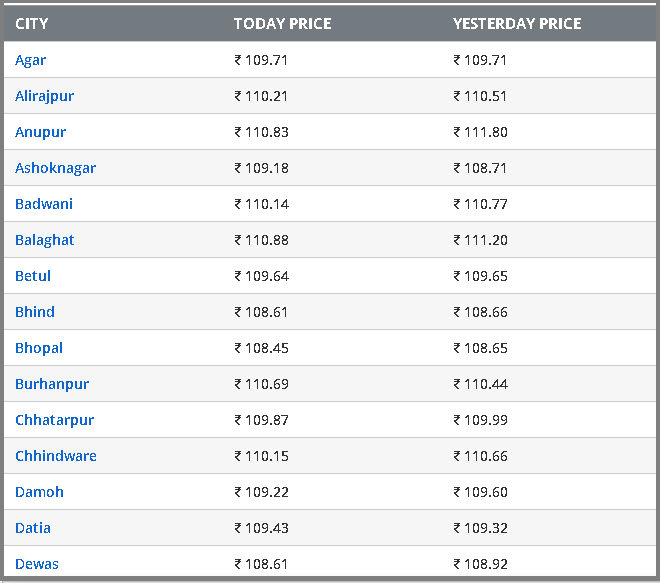This screenshot has width=660, height=583.
Task: Open the Bhind city link
Action: (35, 312)
